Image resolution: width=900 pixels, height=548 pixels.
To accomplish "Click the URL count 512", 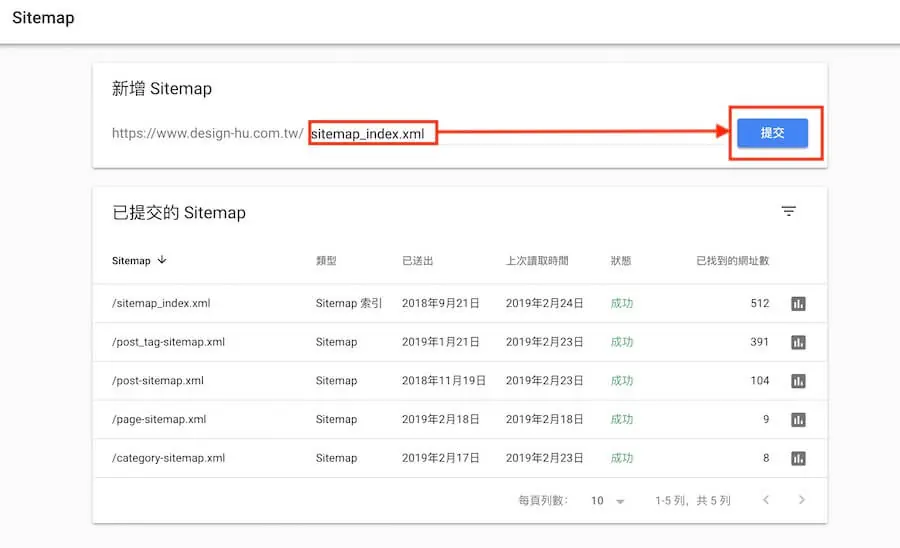I will pos(759,303).
